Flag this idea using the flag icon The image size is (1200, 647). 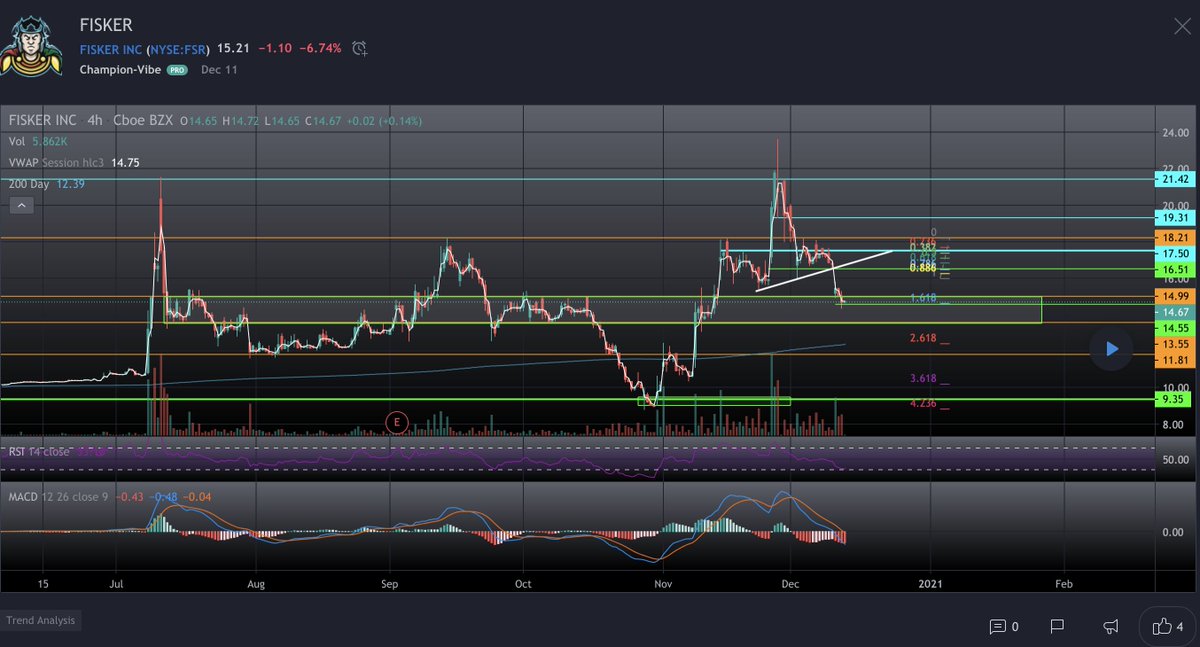[x=1057, y=626]
